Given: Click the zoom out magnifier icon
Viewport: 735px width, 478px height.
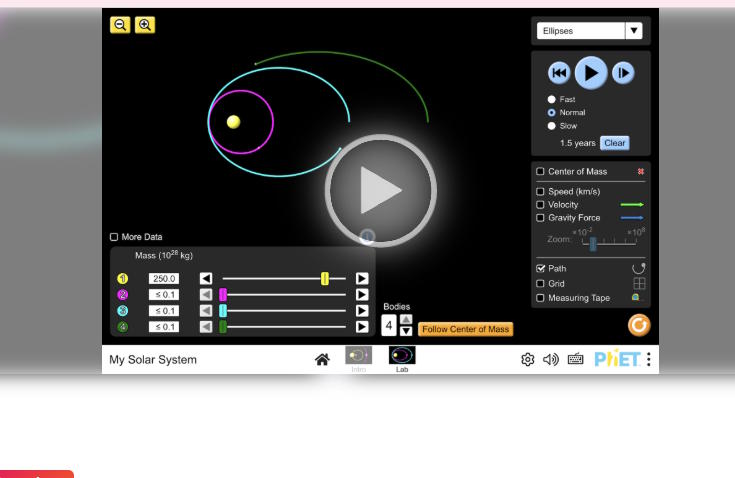Looking at the screenshot, I should (120, 26).
